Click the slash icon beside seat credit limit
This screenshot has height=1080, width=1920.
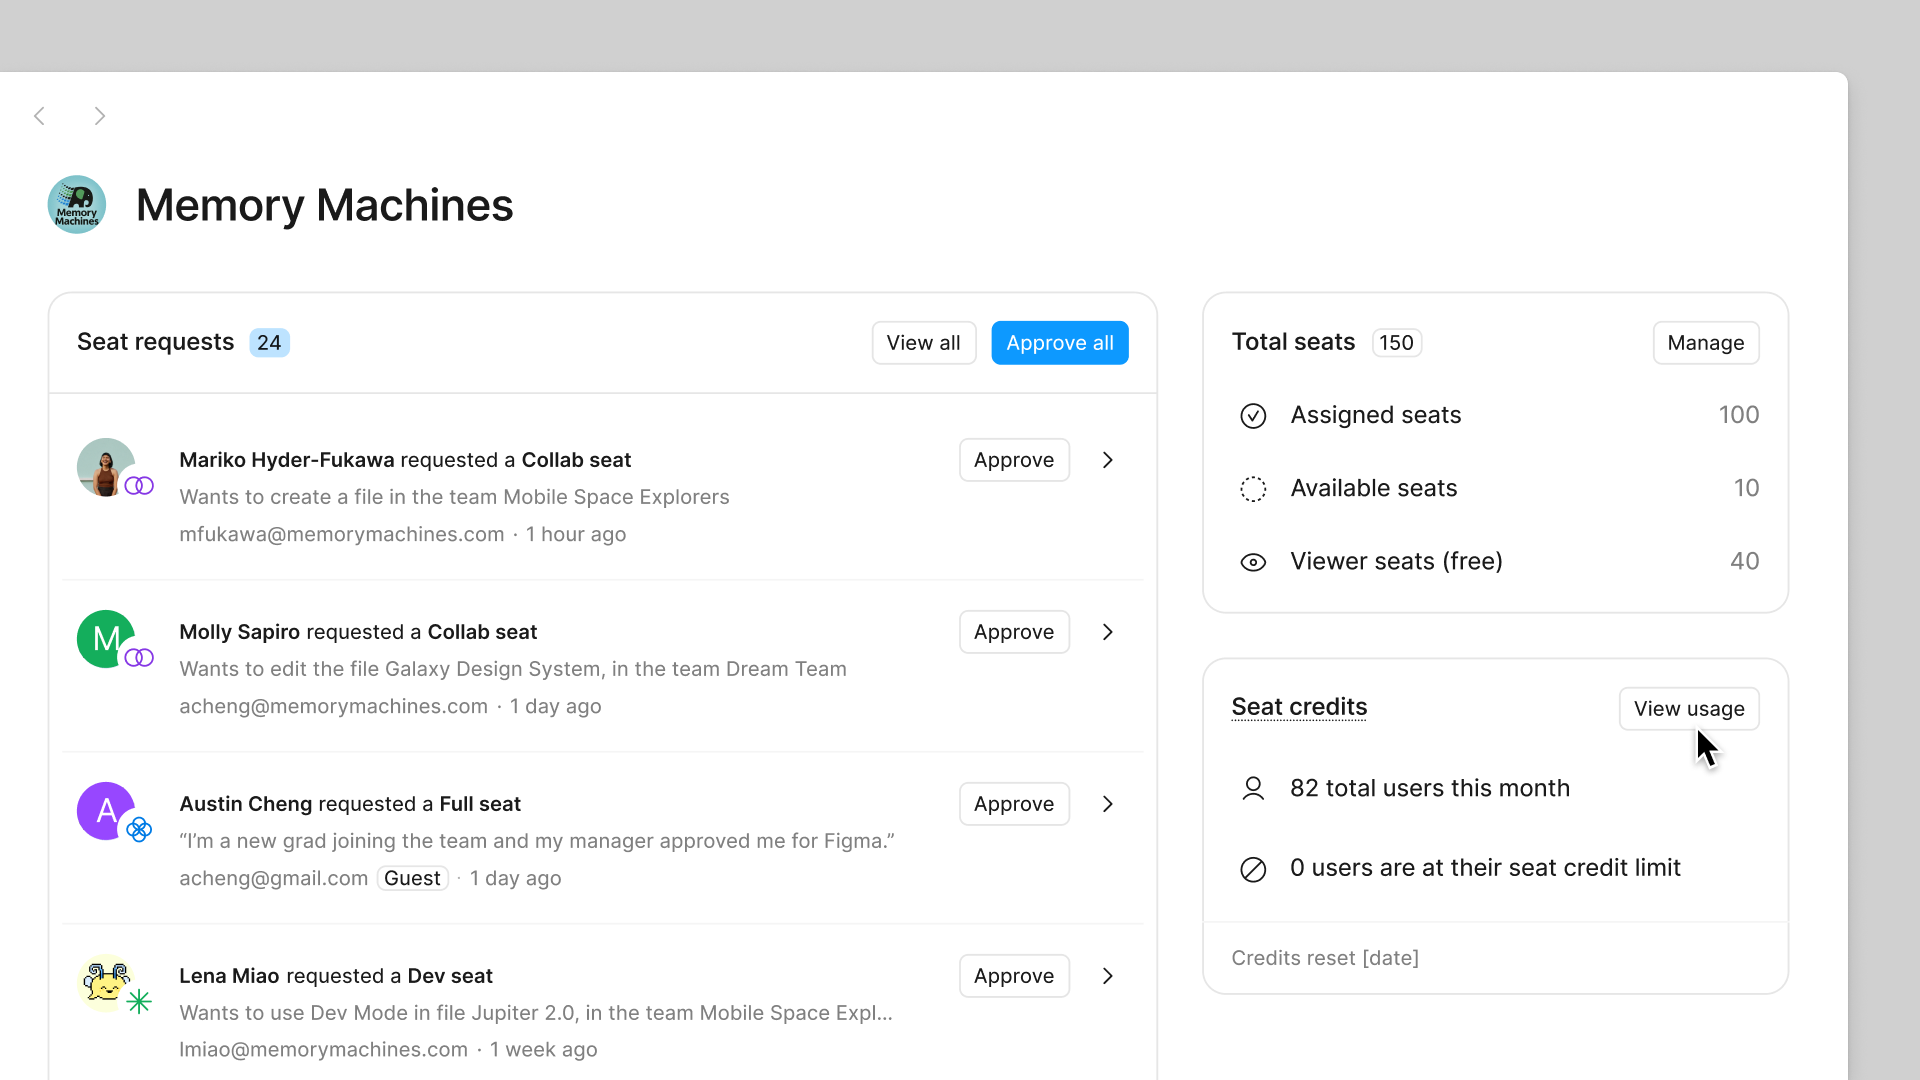[x=1253, y=869]
